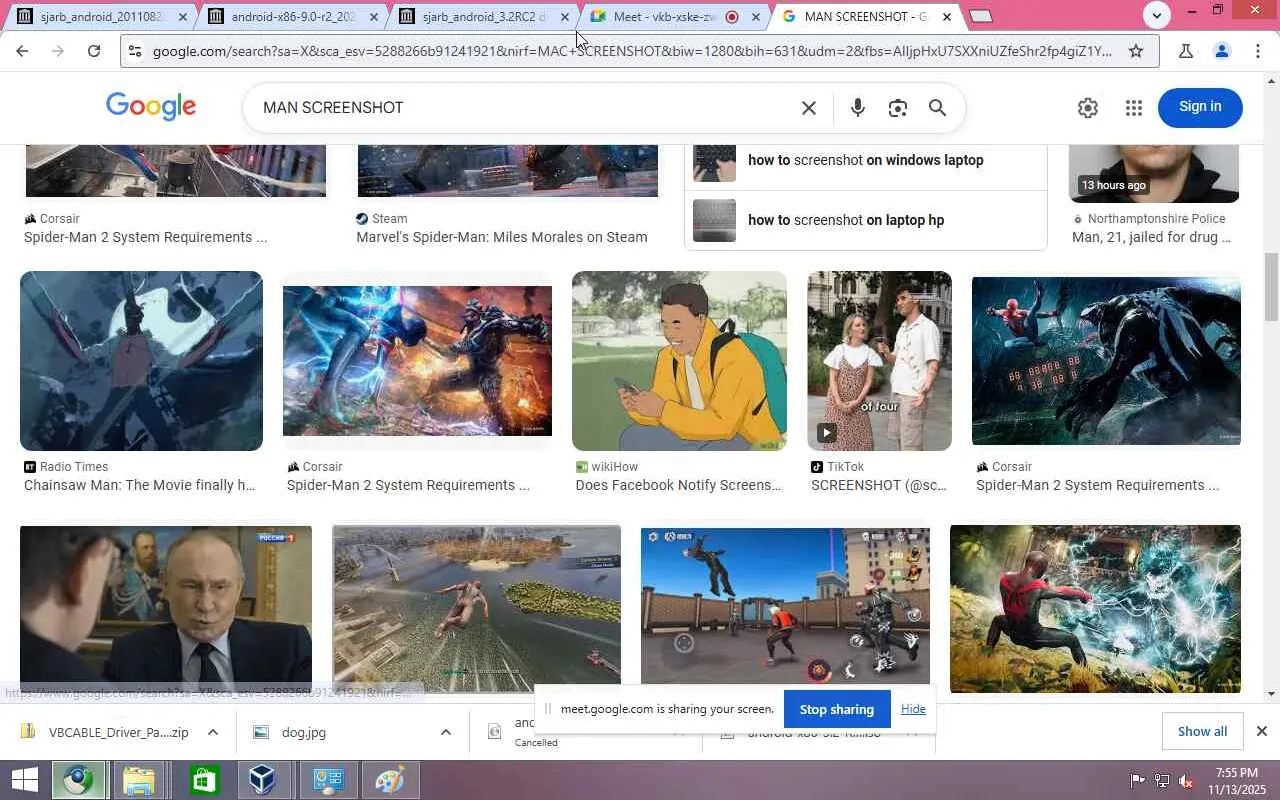
Task: Open File Explorer from the taskbar
Action: coord(139,780)
